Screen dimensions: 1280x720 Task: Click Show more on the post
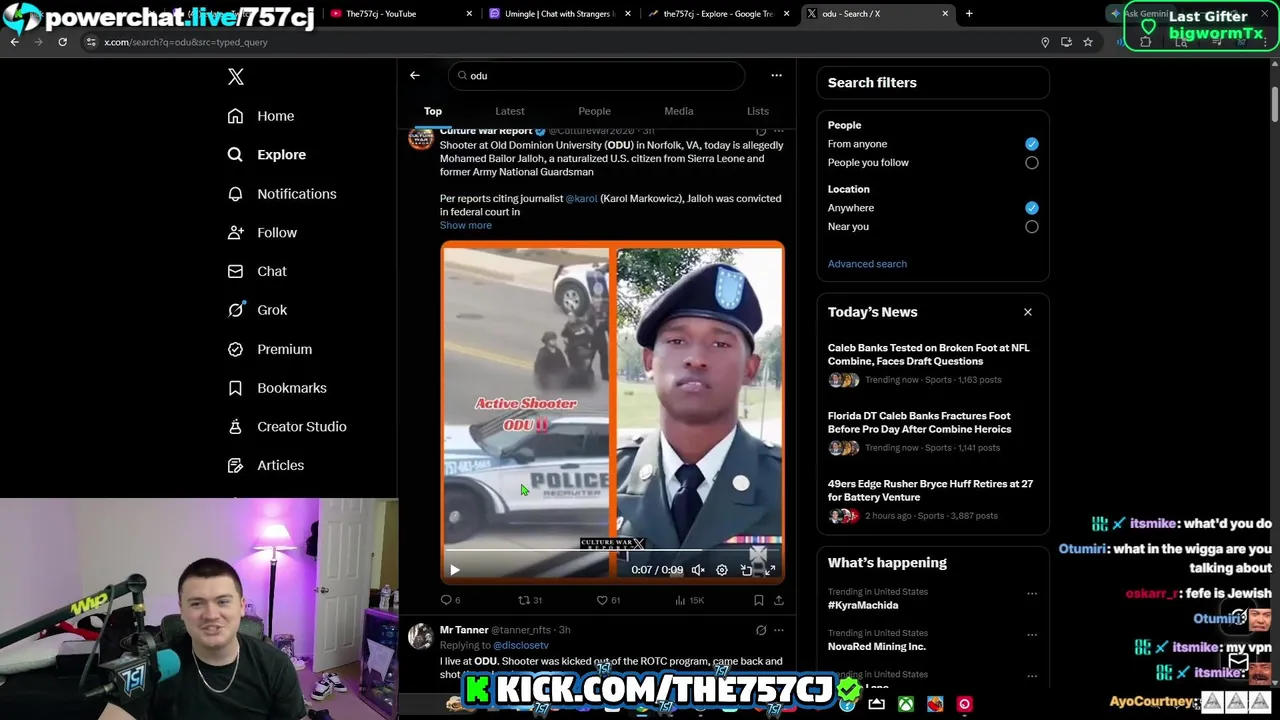466,225
